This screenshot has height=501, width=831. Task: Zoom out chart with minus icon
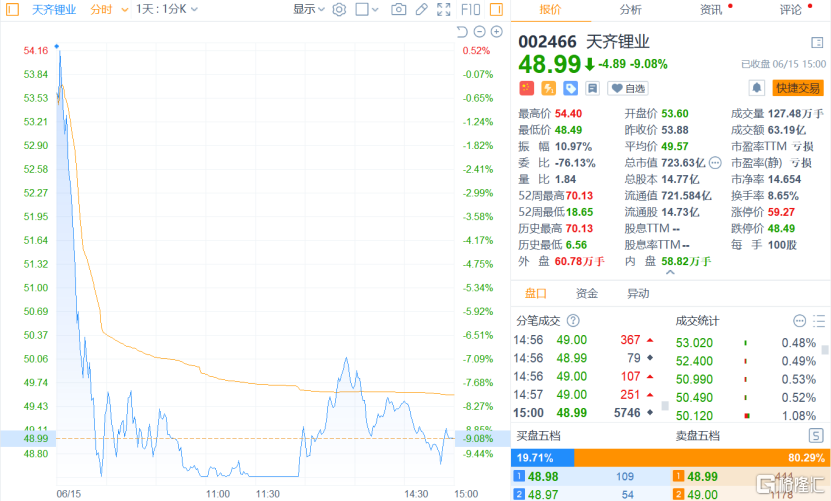point(479,32)
